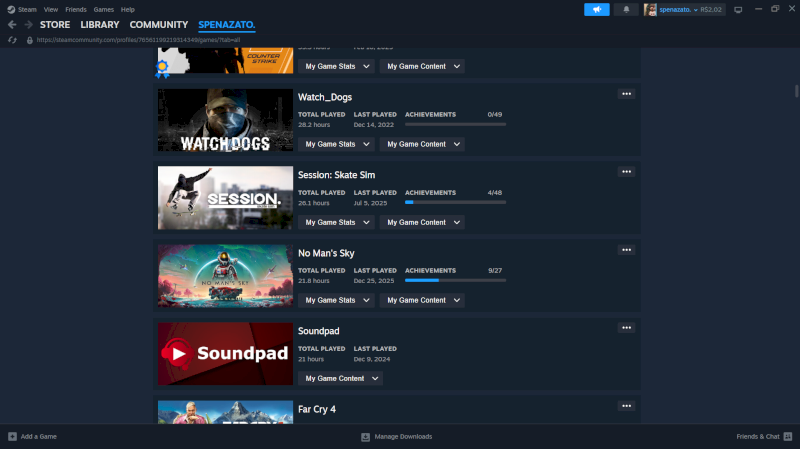800x449 pixels.
Task: Click the steamcommunity profile URL text
Action: click(138, 40)
